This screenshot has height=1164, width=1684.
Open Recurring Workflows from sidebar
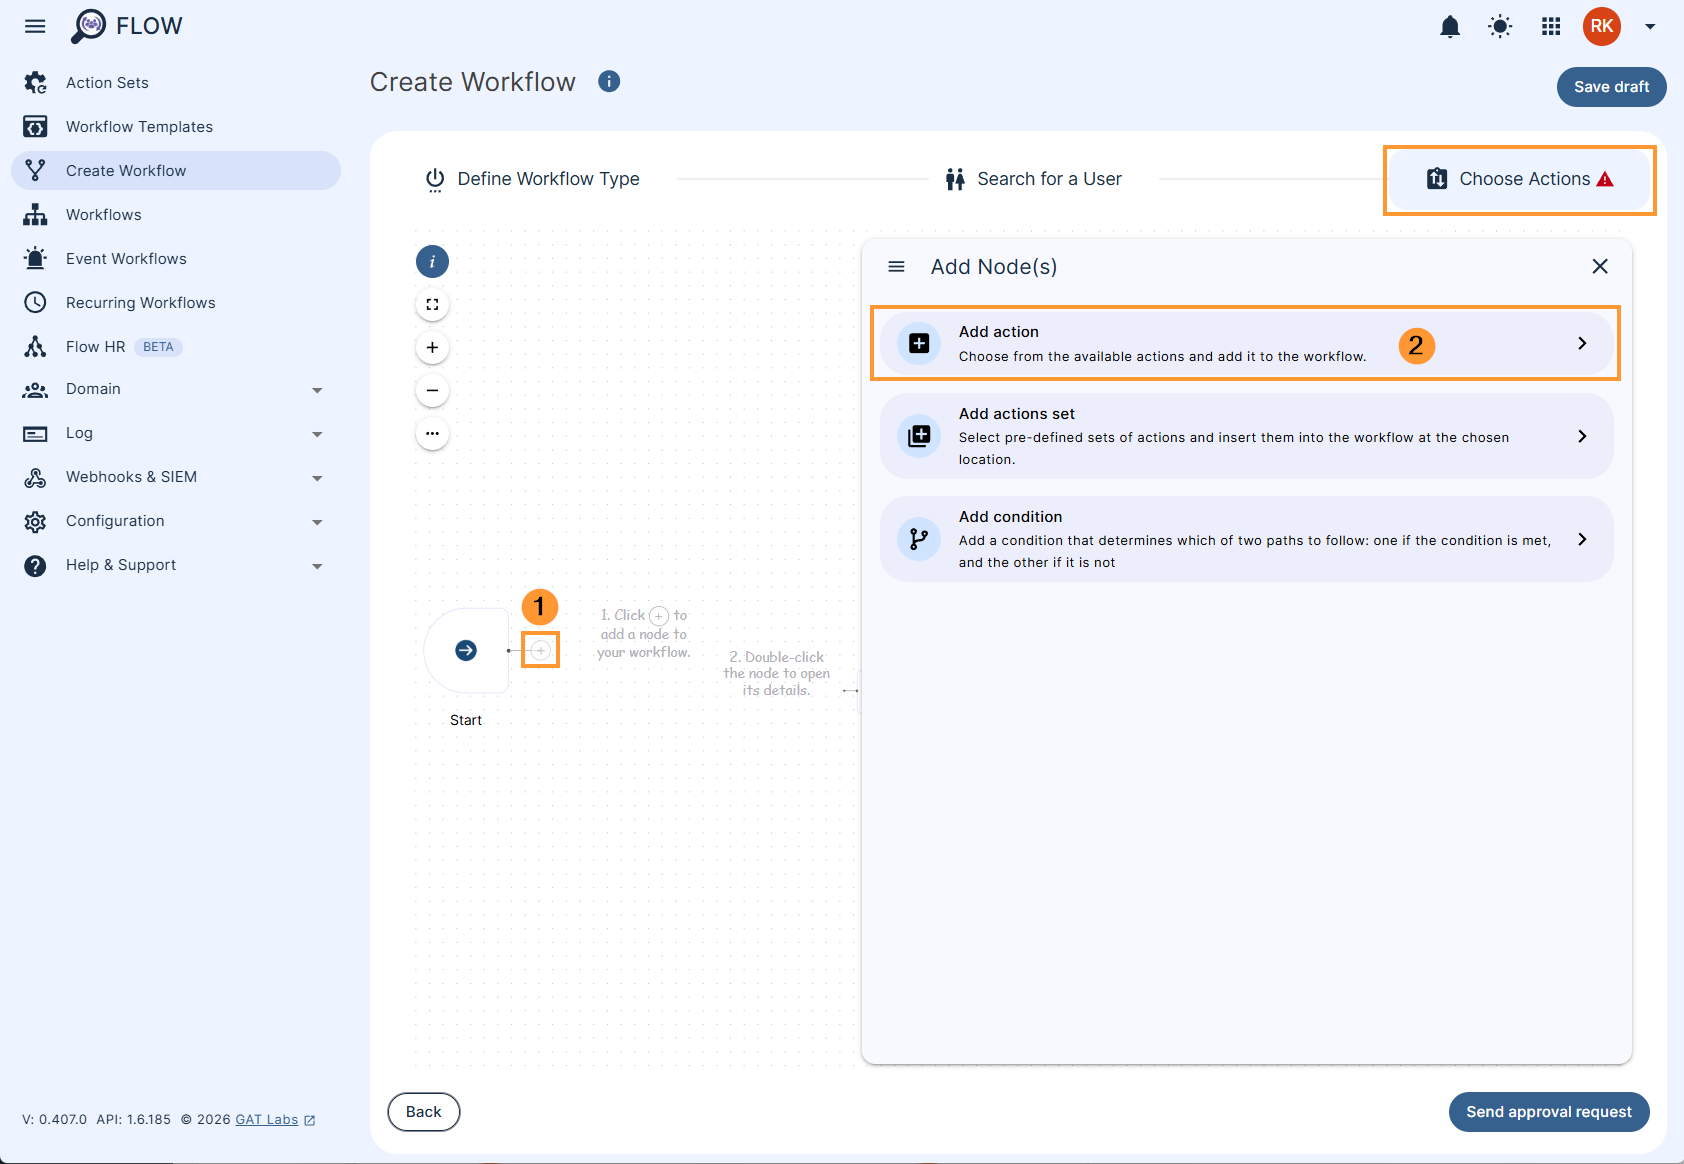click(140, 302)
